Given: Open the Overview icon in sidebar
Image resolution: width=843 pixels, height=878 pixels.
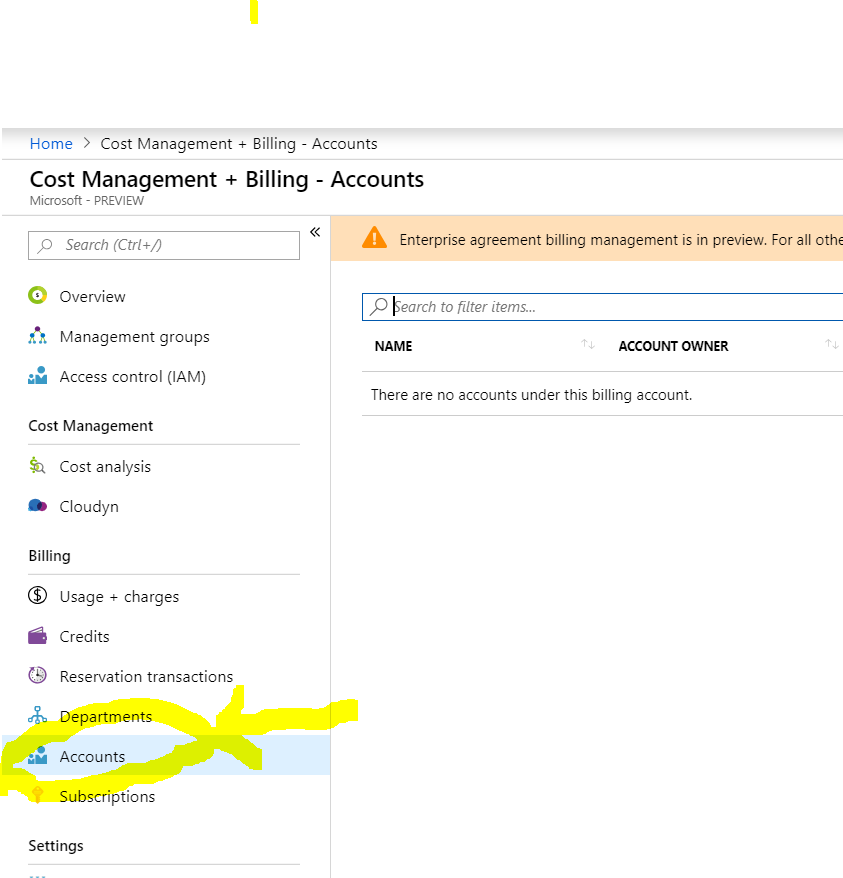Looking at the screenshot, I should click(38, 295).
